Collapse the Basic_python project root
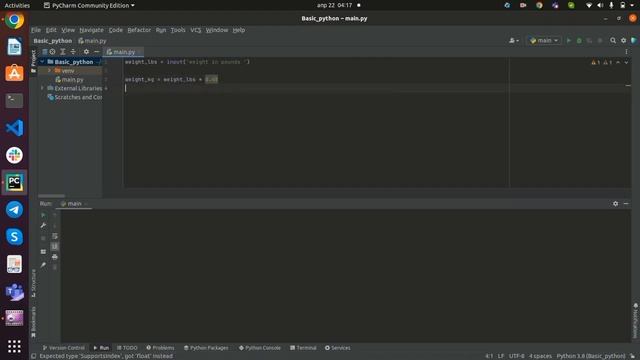640x360 pixels. point(42,62)
